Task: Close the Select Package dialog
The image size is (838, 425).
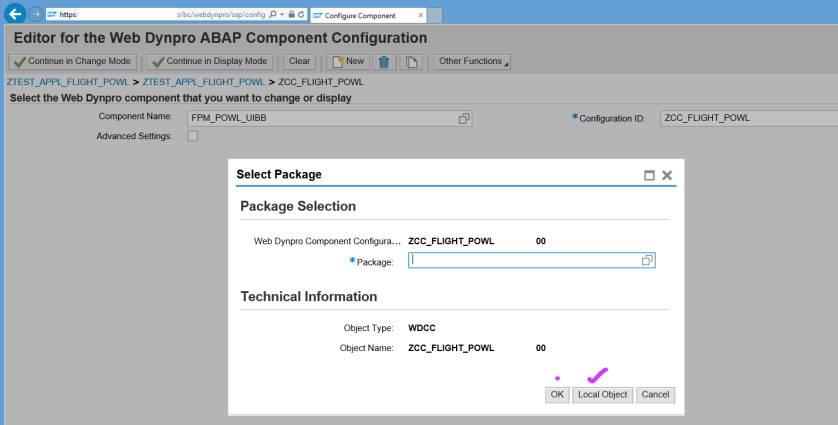Action: (x=667, y=175)
